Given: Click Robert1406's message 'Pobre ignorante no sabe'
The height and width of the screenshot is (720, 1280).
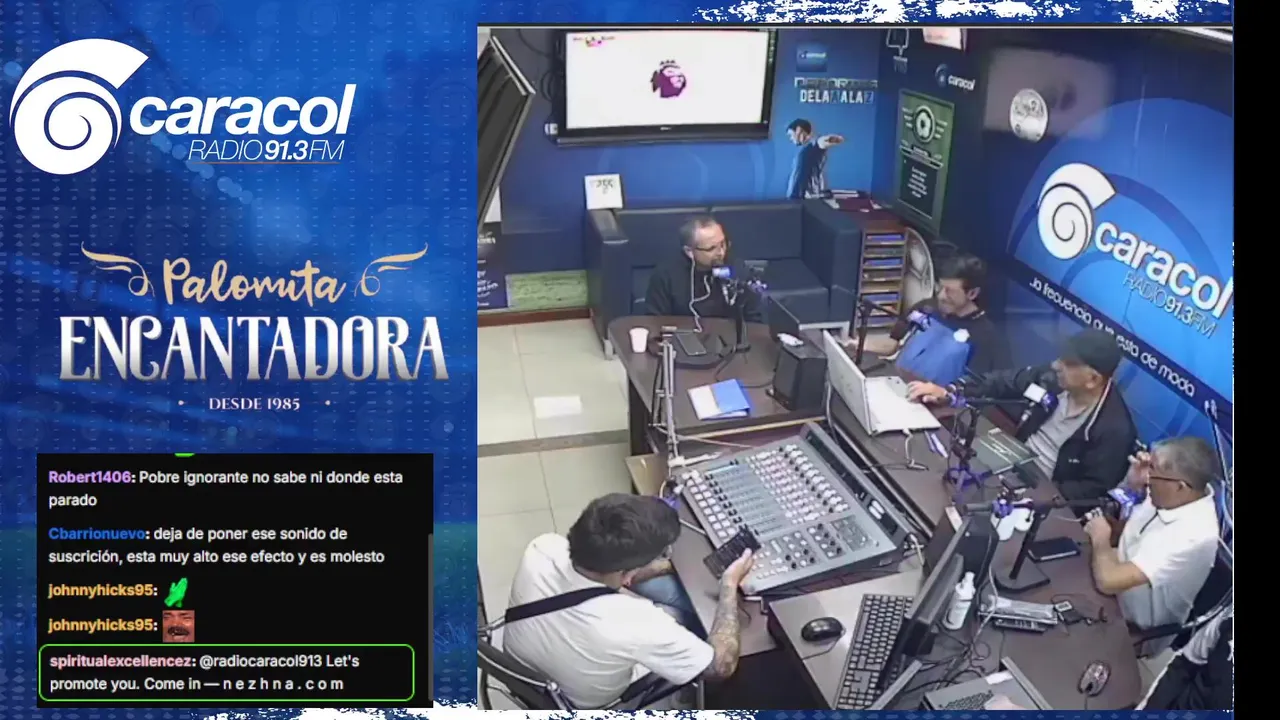Looking at the screenshot, I should click(x=226, y=488).
